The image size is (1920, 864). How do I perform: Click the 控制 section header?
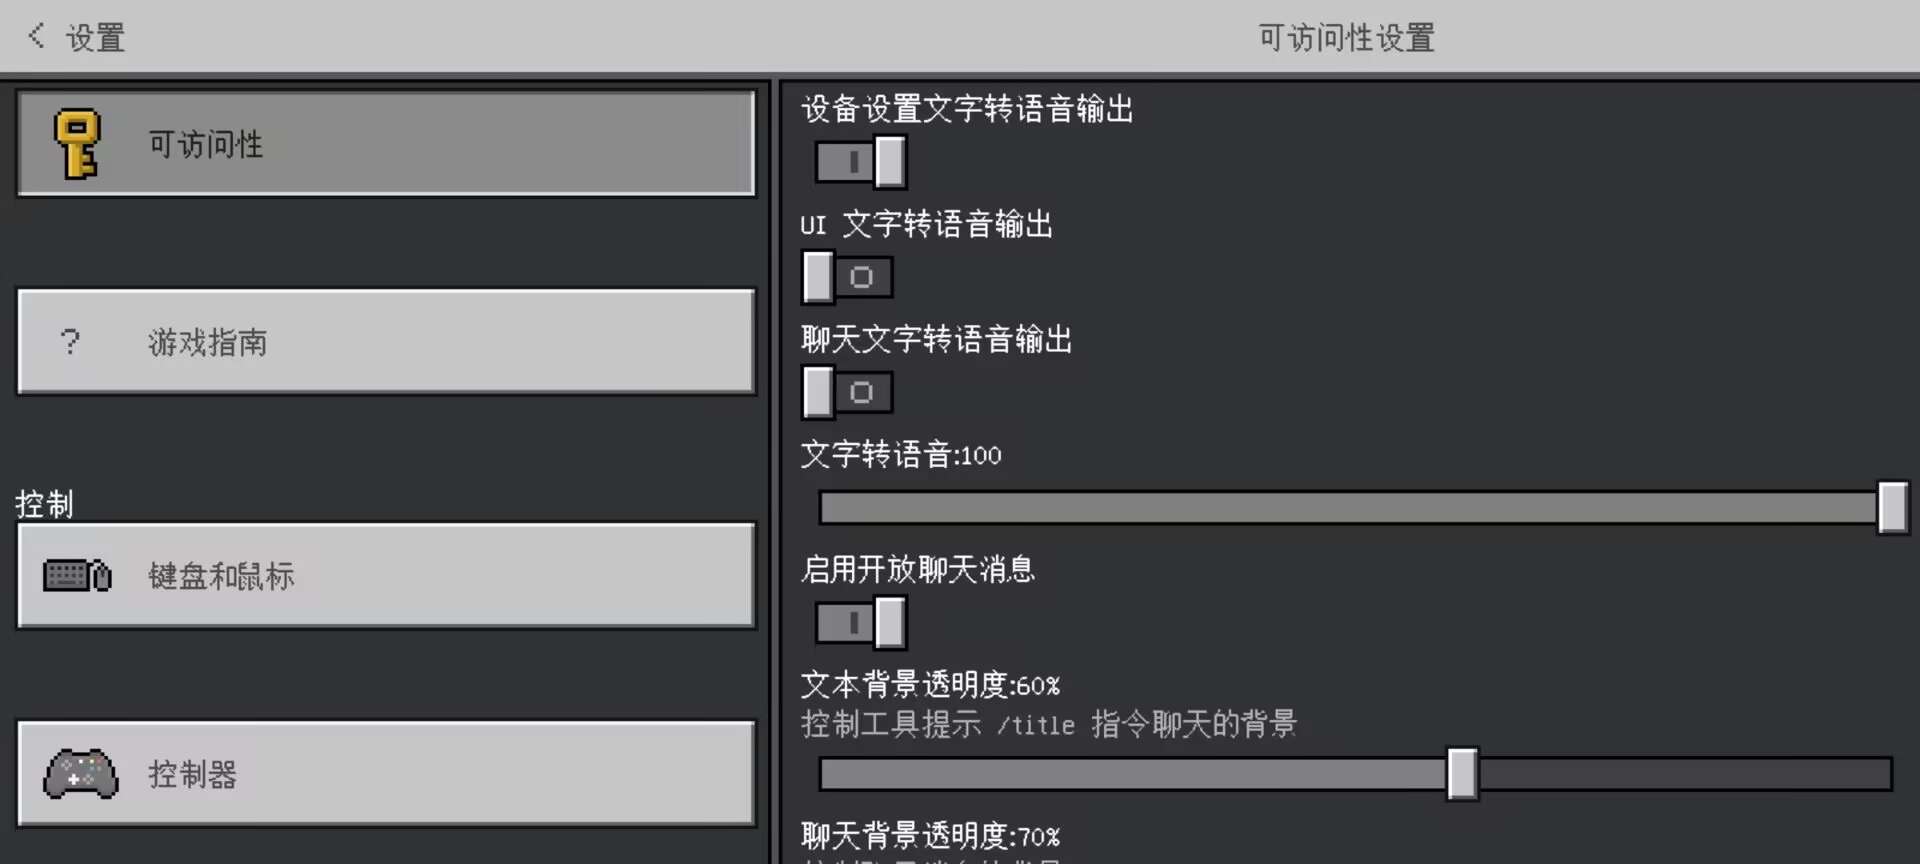(45, 504)
